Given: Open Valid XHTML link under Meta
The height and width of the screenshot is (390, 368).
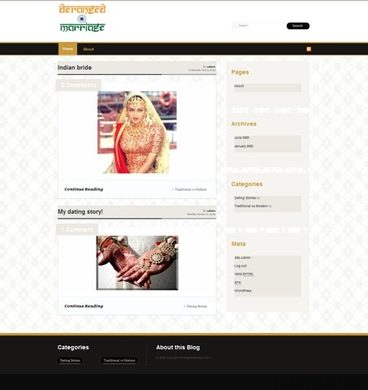Looking at the screenshot, I should [244, 274].
